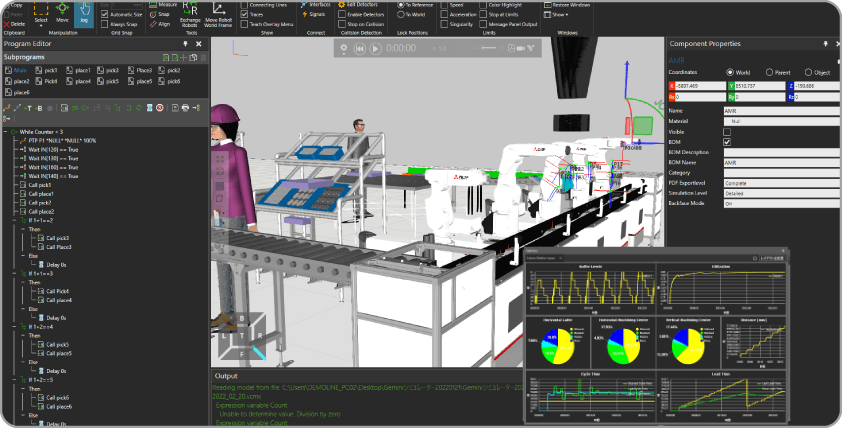Open the Material dropdown
The width and height of the screenshot is (842, 428).
(x=780, y=120)
